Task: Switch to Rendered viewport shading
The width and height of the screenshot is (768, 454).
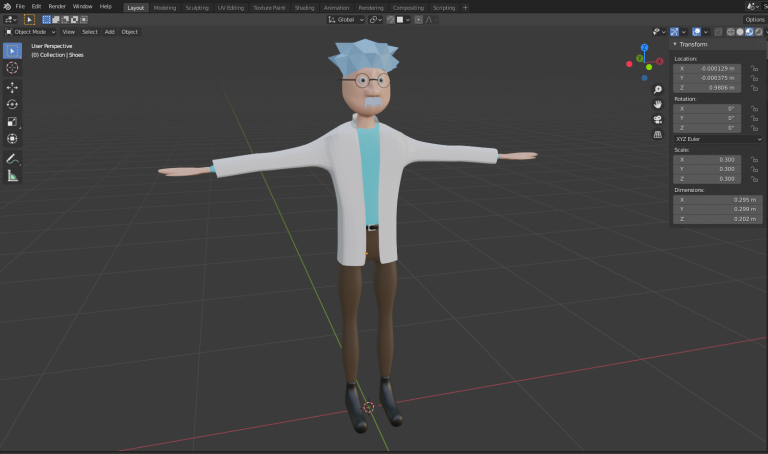Action: click(x=759, y=32)
